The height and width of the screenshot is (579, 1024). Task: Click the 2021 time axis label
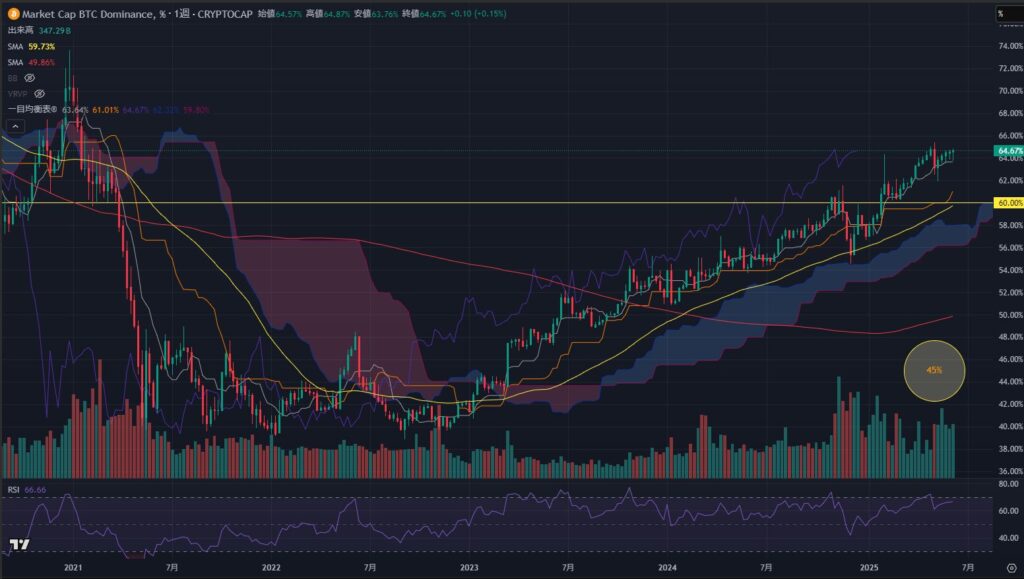coord(73,568)
